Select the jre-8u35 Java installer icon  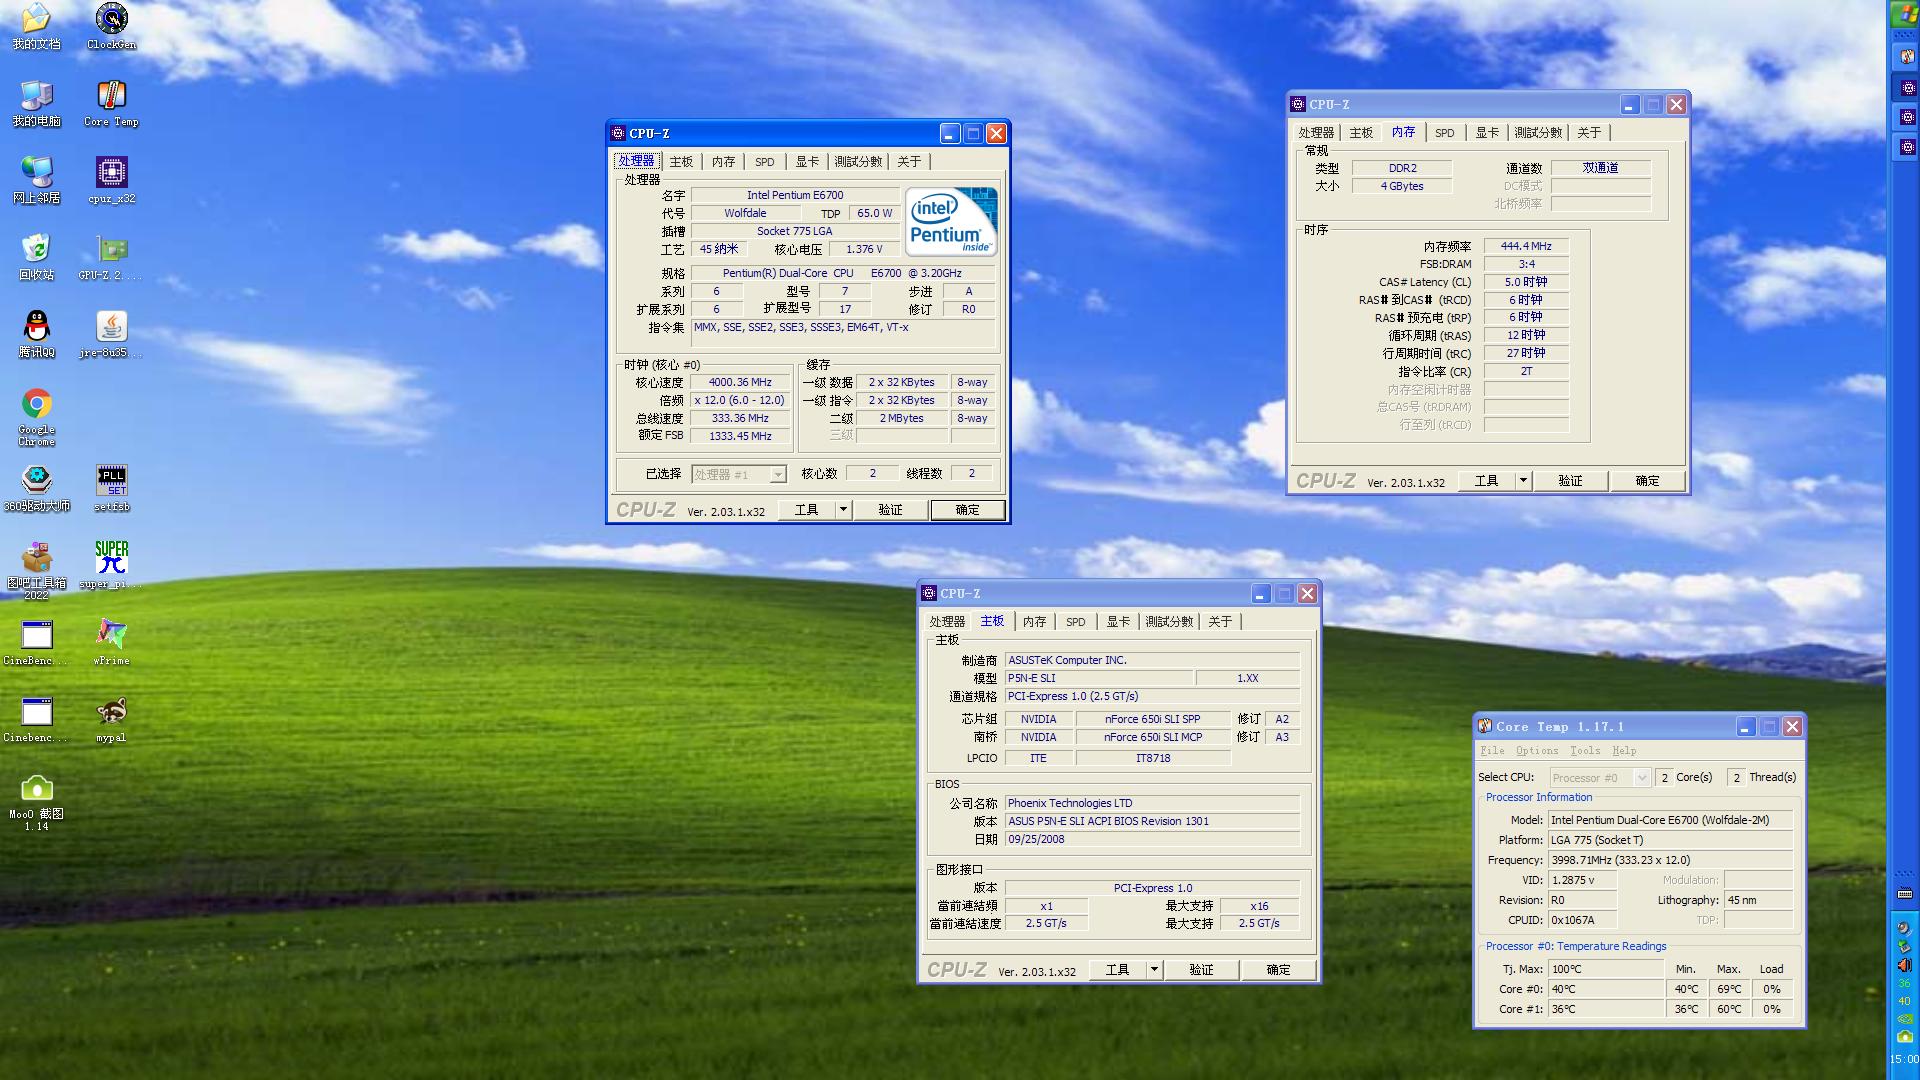(x=111, y=334)
